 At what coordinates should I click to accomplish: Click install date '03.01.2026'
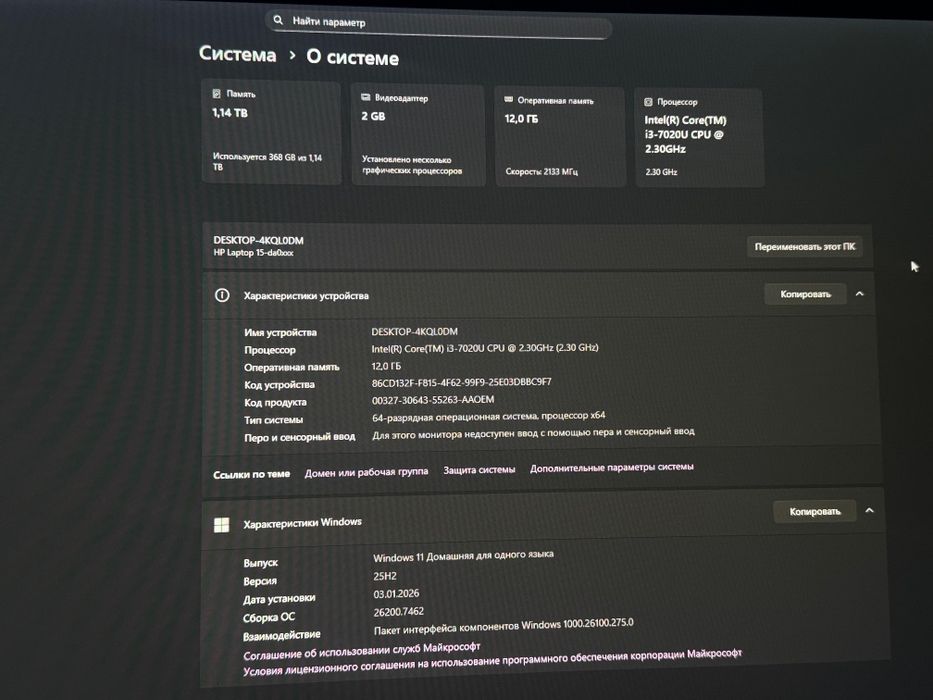[396, 593]
